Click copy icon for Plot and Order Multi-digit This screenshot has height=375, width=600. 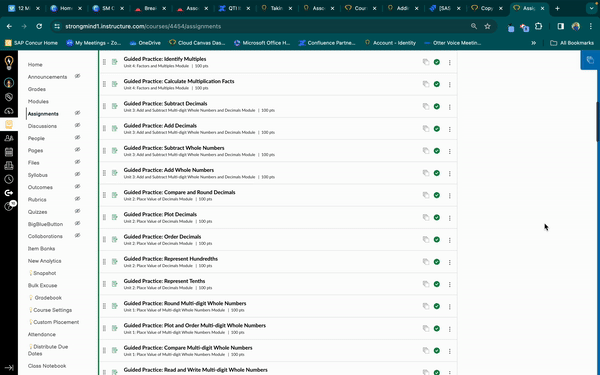pos(426,328)
